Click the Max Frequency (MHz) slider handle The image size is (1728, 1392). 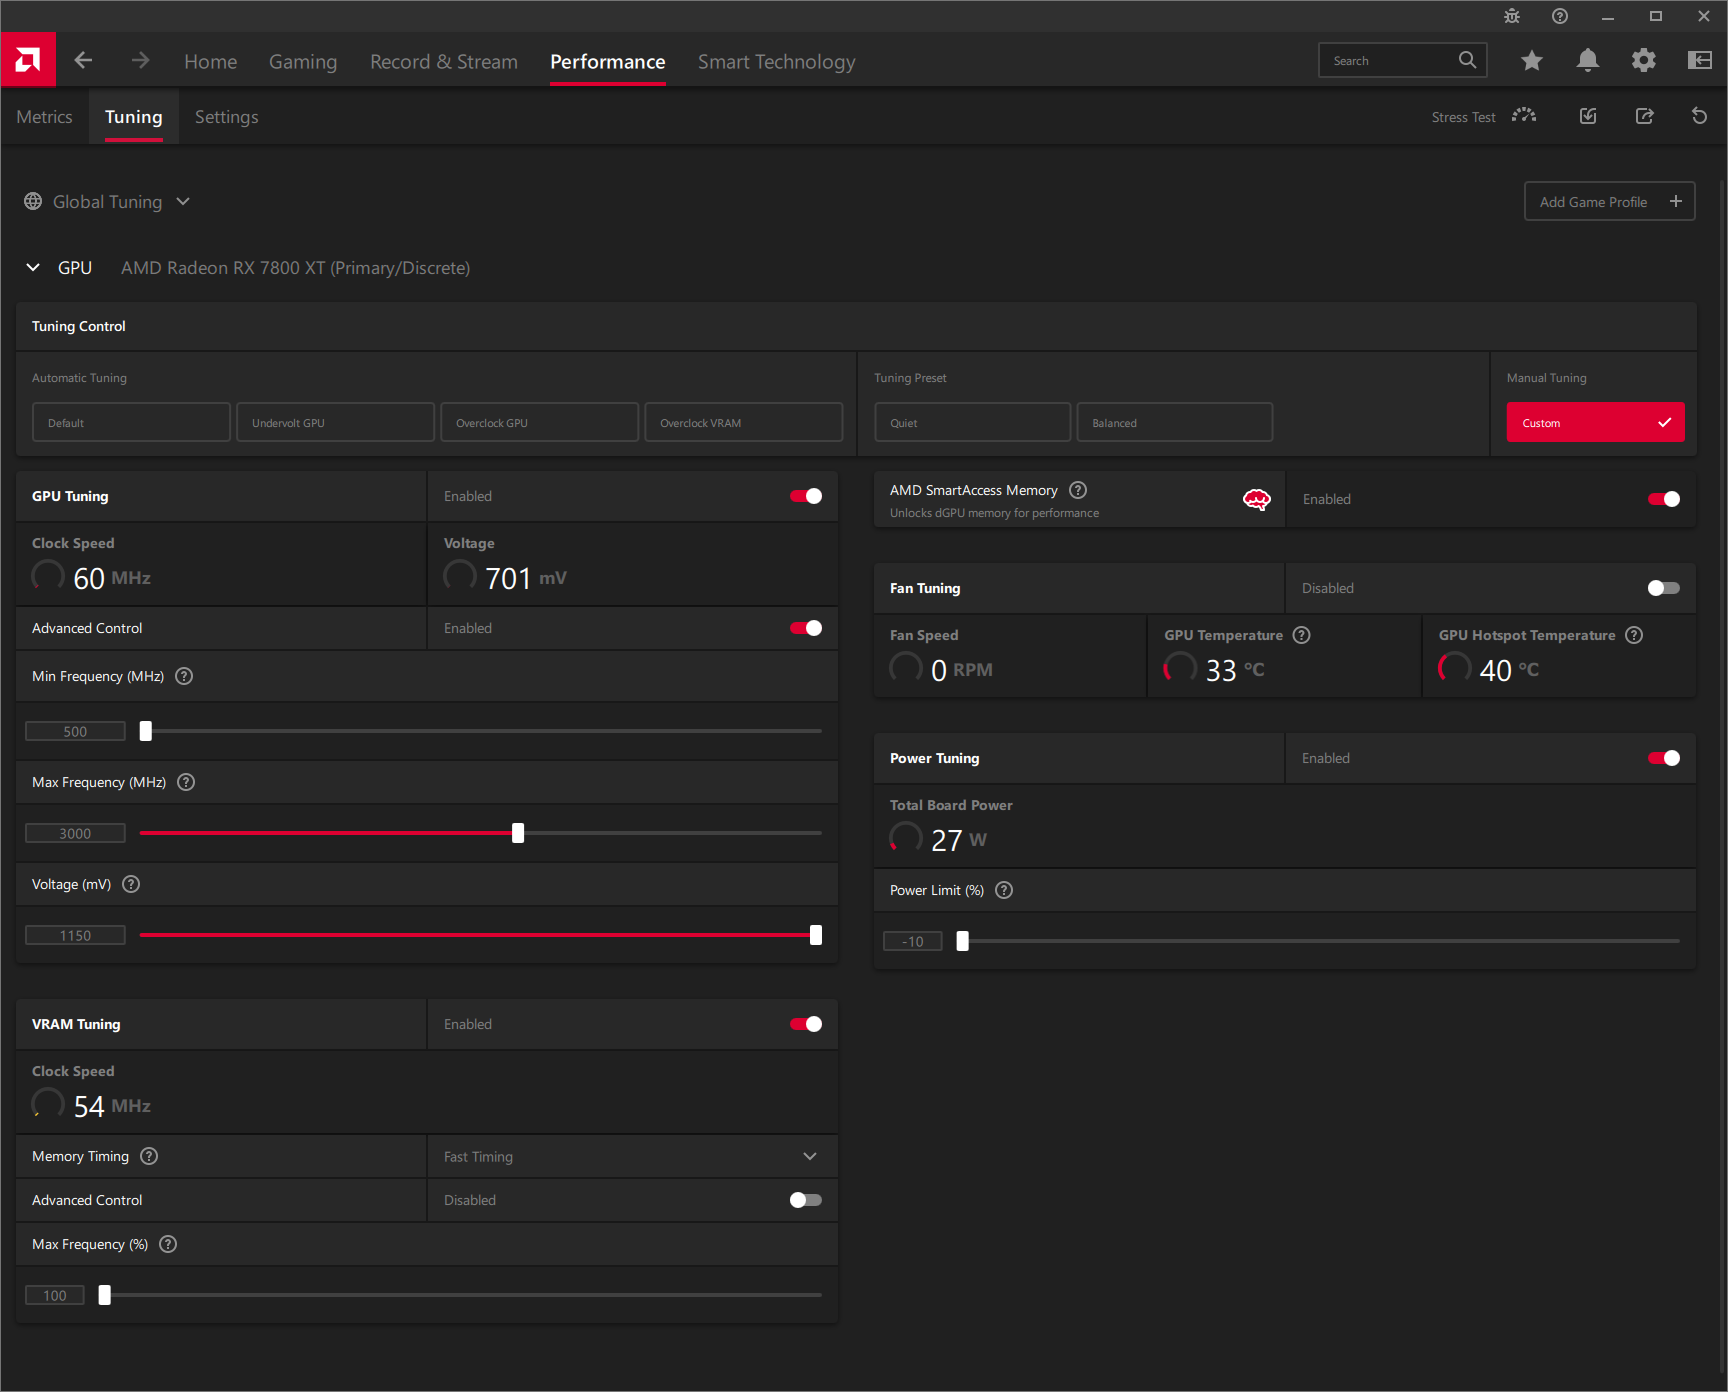click(518, 833)
